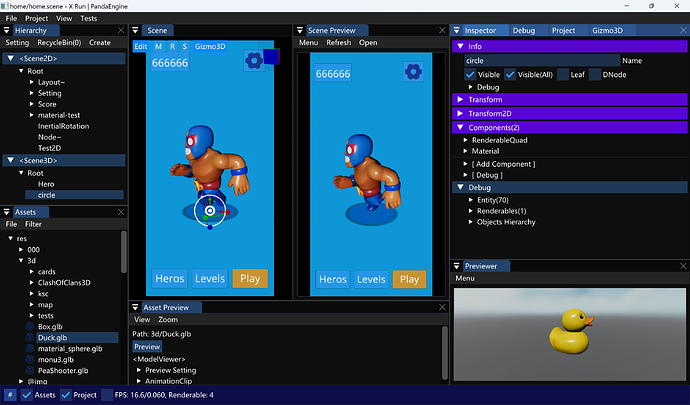The image size is (690, 405).
Task: Click the Heros button in Scene Preview
Action: [x=333, y=279]
